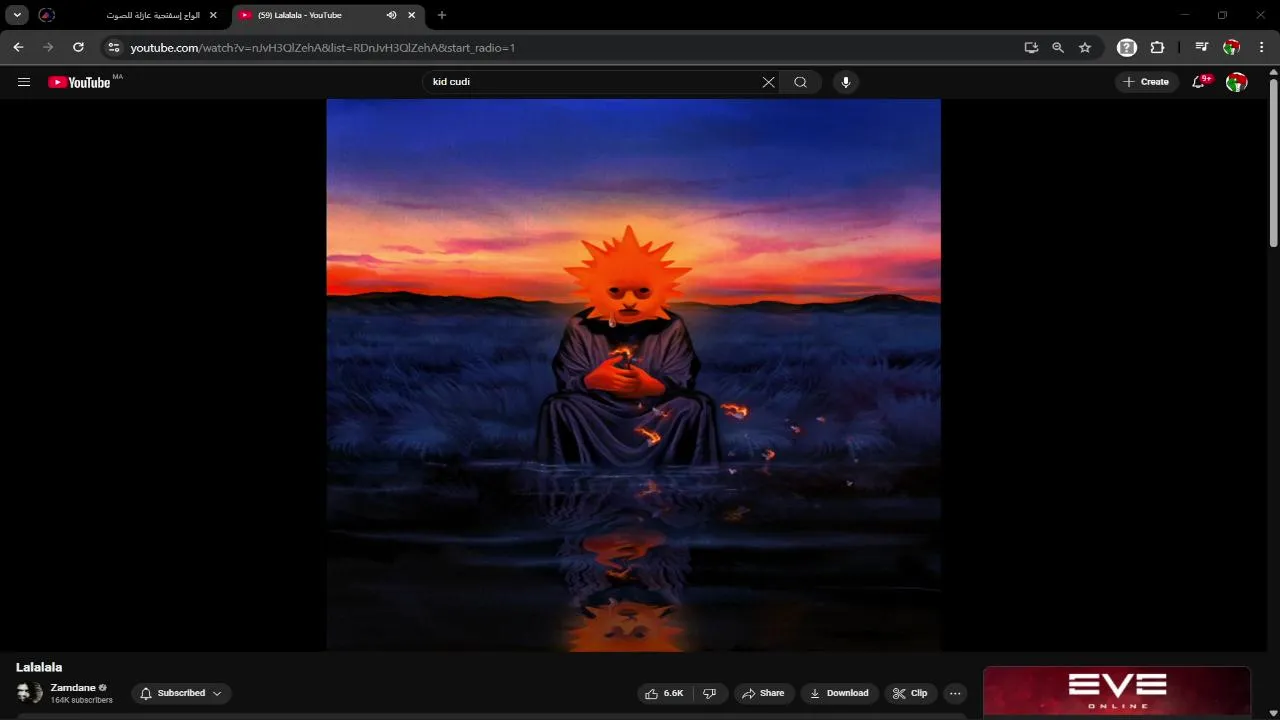Open the YouTube guide hamburger menu

[x=24, y=82]
